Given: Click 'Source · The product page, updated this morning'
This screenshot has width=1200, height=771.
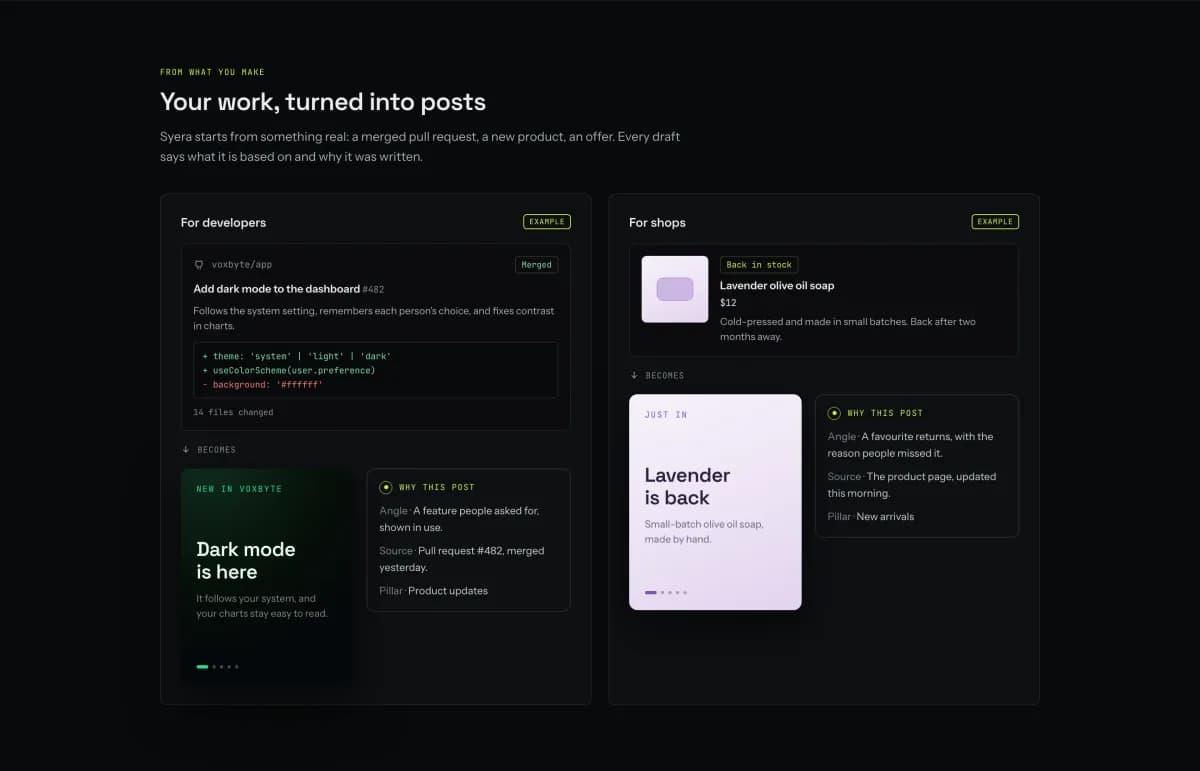Looking at the screenshot, I should (x=912, y=485).
